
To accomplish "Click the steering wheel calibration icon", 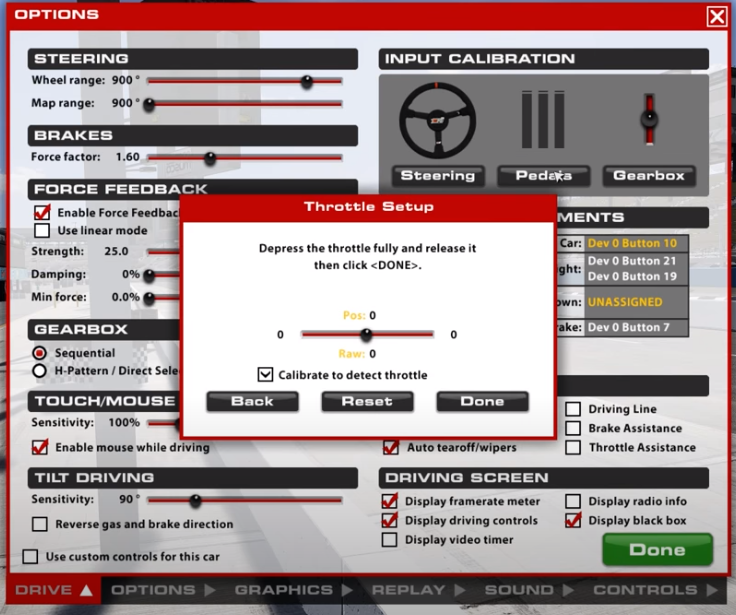I will coord(437,120).
